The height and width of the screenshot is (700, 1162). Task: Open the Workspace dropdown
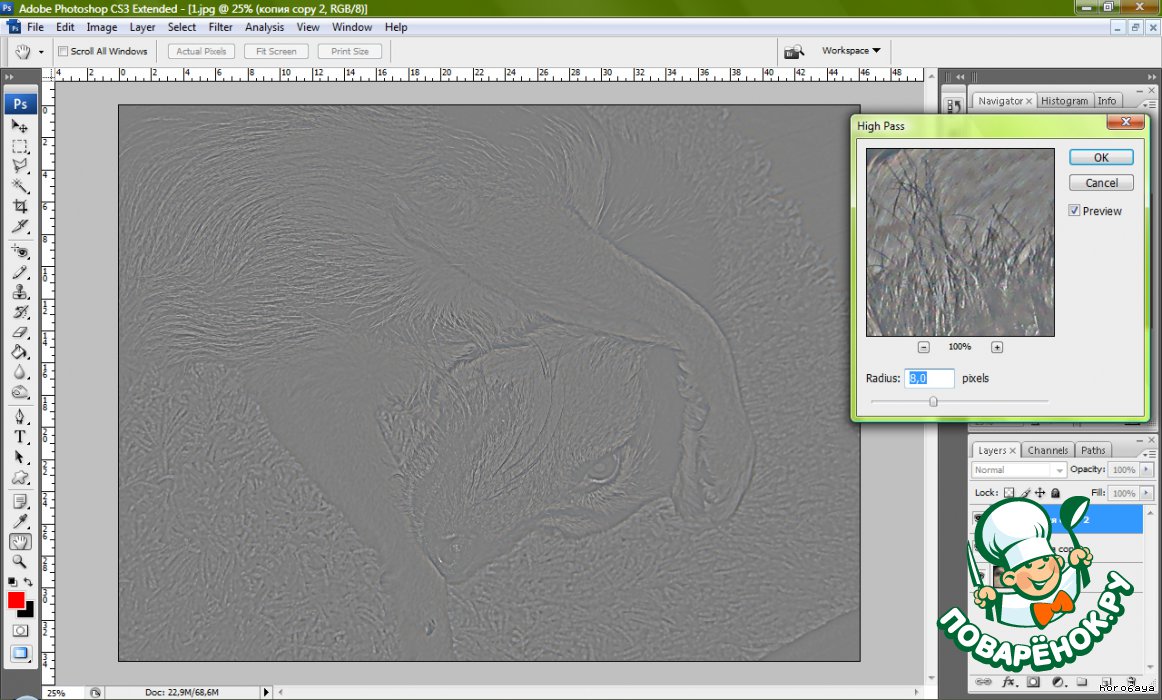click(851, 50)
